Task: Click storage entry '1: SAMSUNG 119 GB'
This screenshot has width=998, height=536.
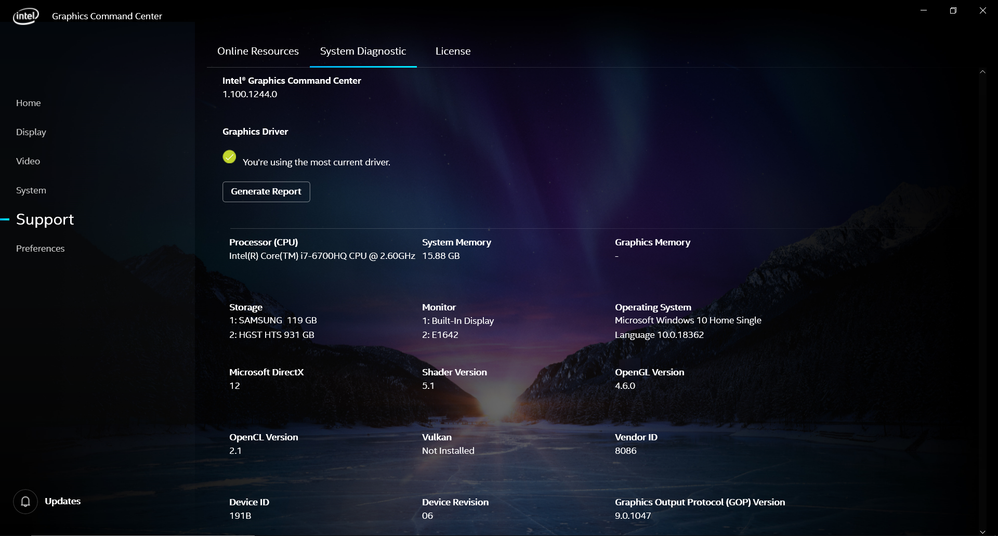Action: [273, 321]
